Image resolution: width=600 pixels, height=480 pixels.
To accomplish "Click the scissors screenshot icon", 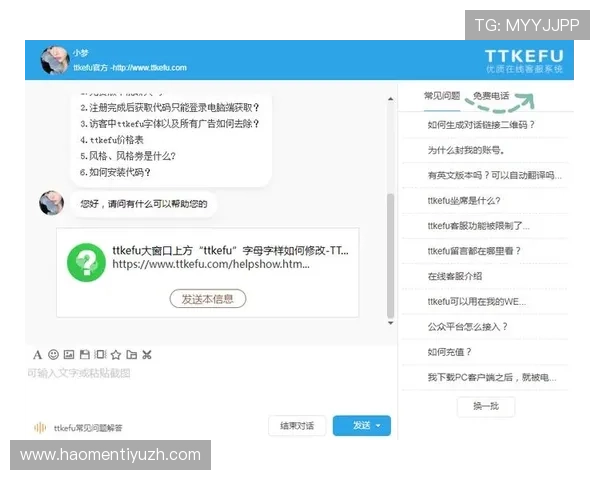I will [147, 355].
